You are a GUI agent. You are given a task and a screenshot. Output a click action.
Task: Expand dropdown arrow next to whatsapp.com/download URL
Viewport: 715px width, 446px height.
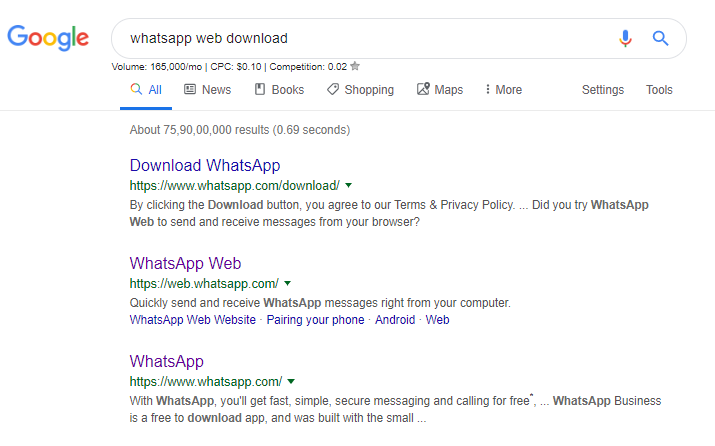pos(348,185)
